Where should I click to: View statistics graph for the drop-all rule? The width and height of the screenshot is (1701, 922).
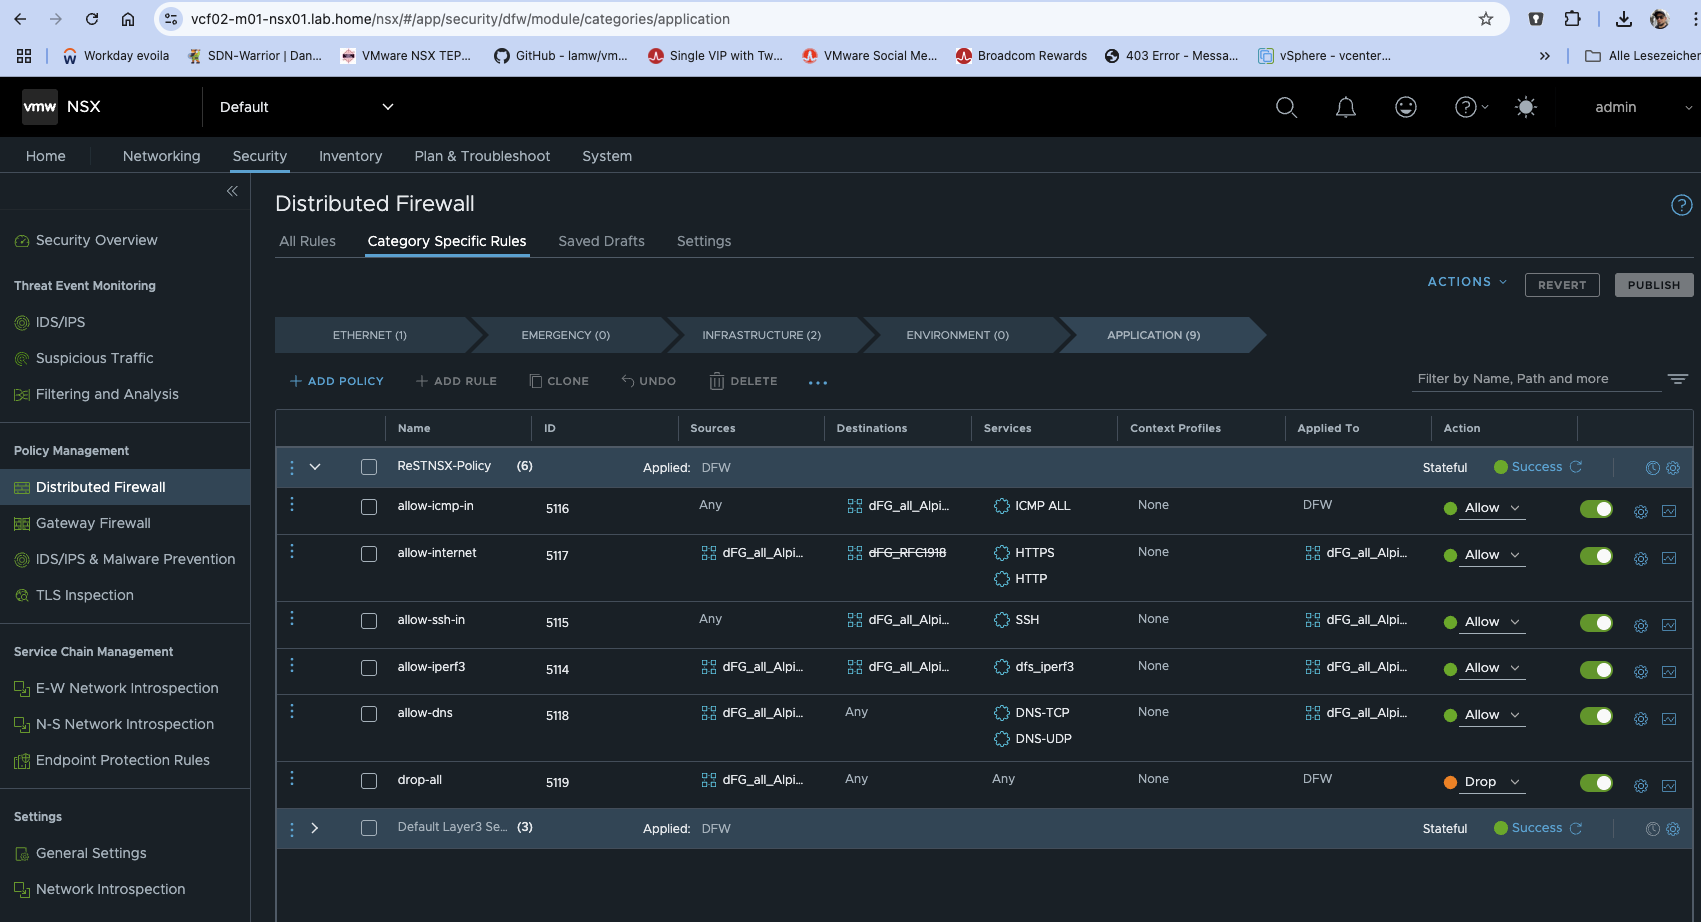tap(1669, 786)
